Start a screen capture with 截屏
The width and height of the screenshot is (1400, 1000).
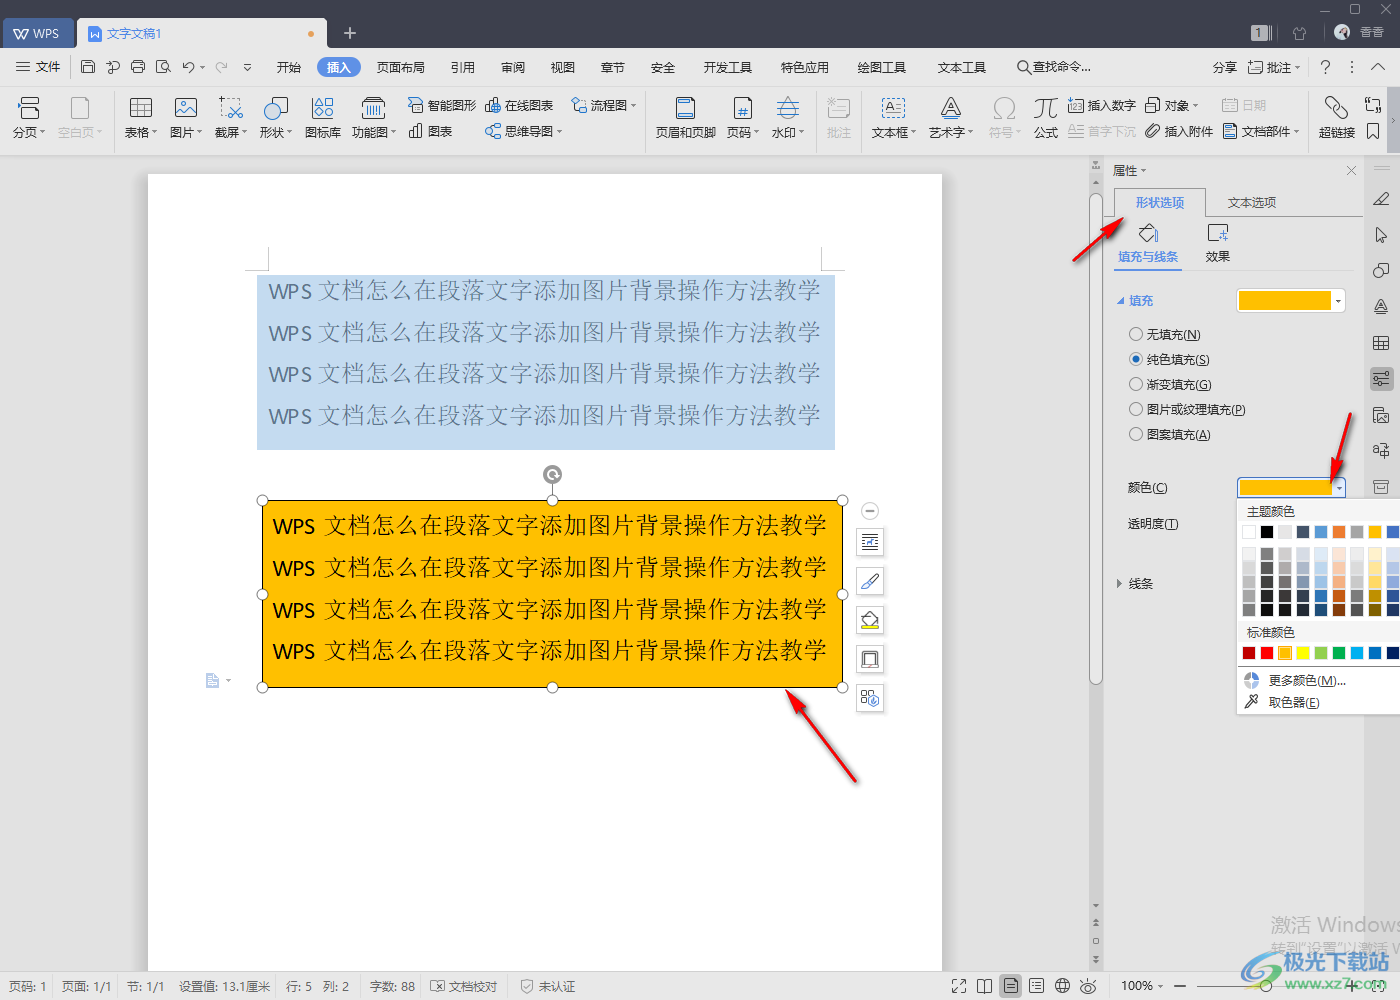tap(231, 117)
